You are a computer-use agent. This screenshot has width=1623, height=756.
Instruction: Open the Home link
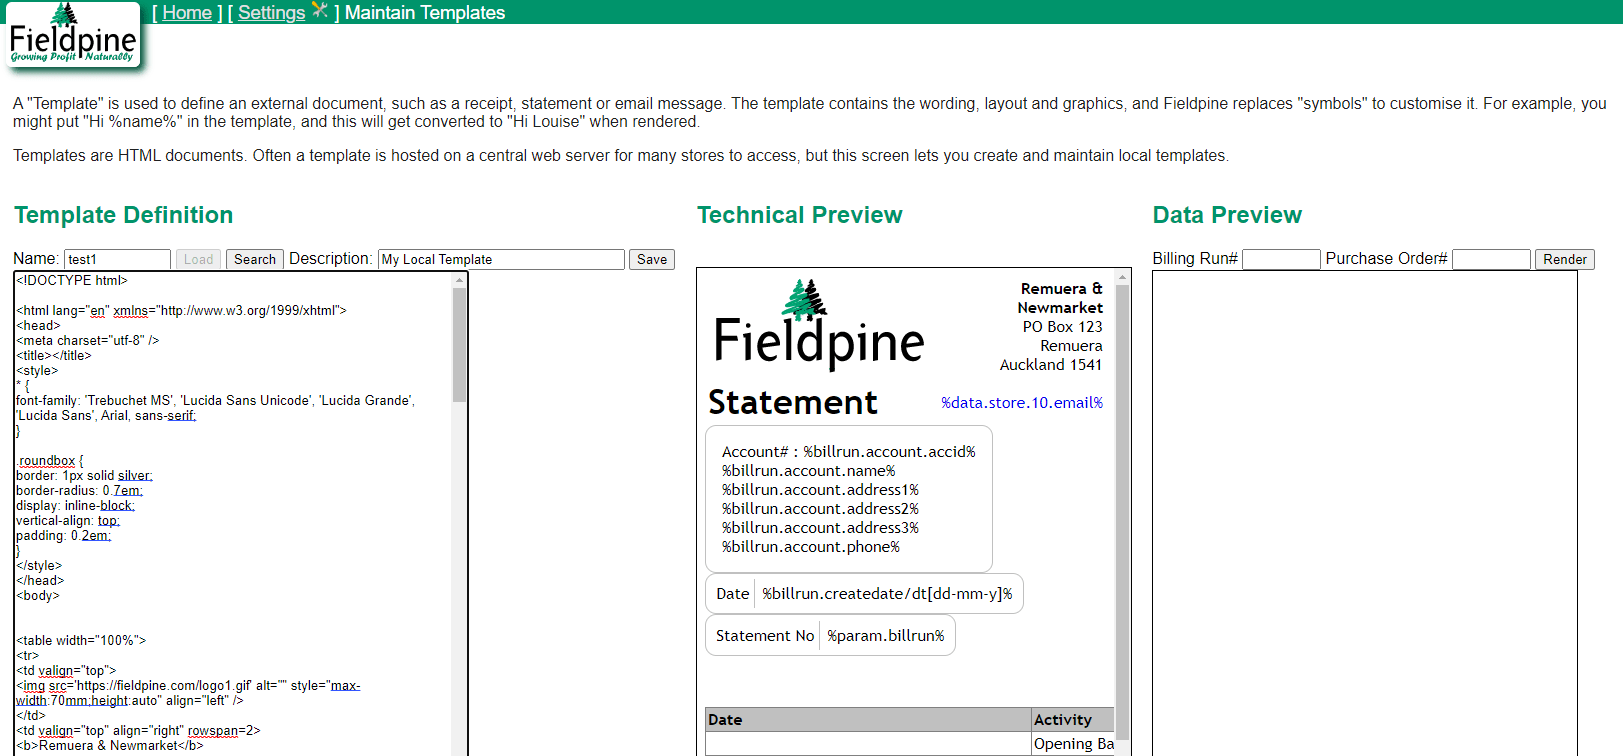click(187, 13)
